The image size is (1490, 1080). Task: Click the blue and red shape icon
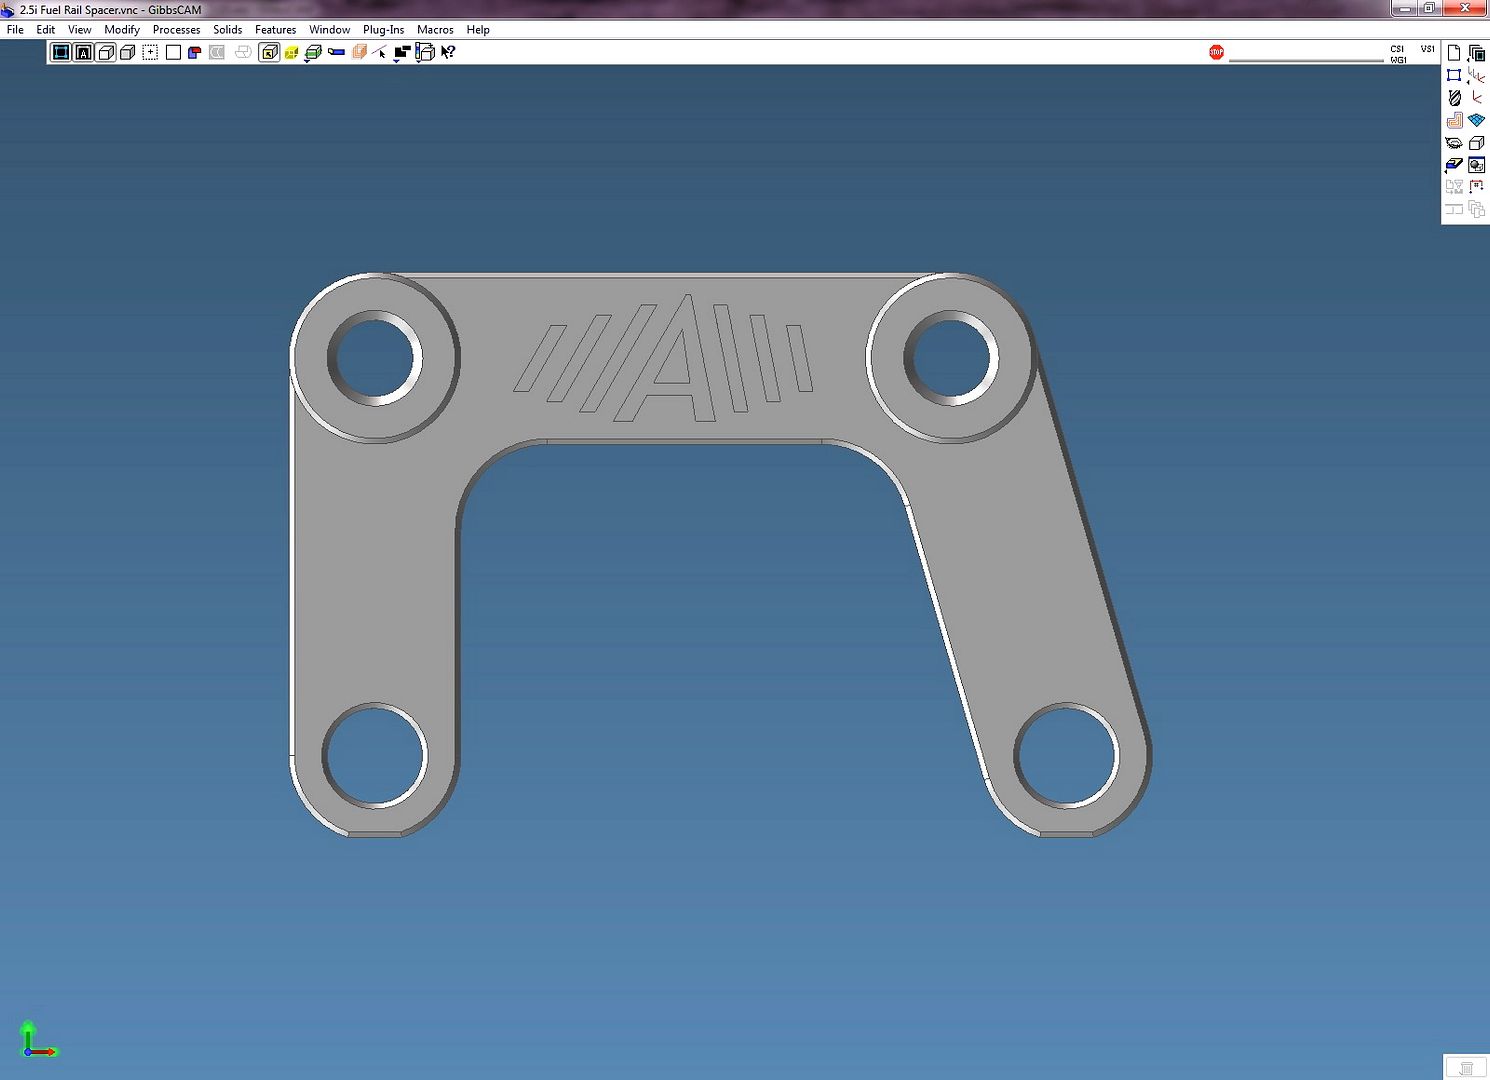click(x=194, y=52)
